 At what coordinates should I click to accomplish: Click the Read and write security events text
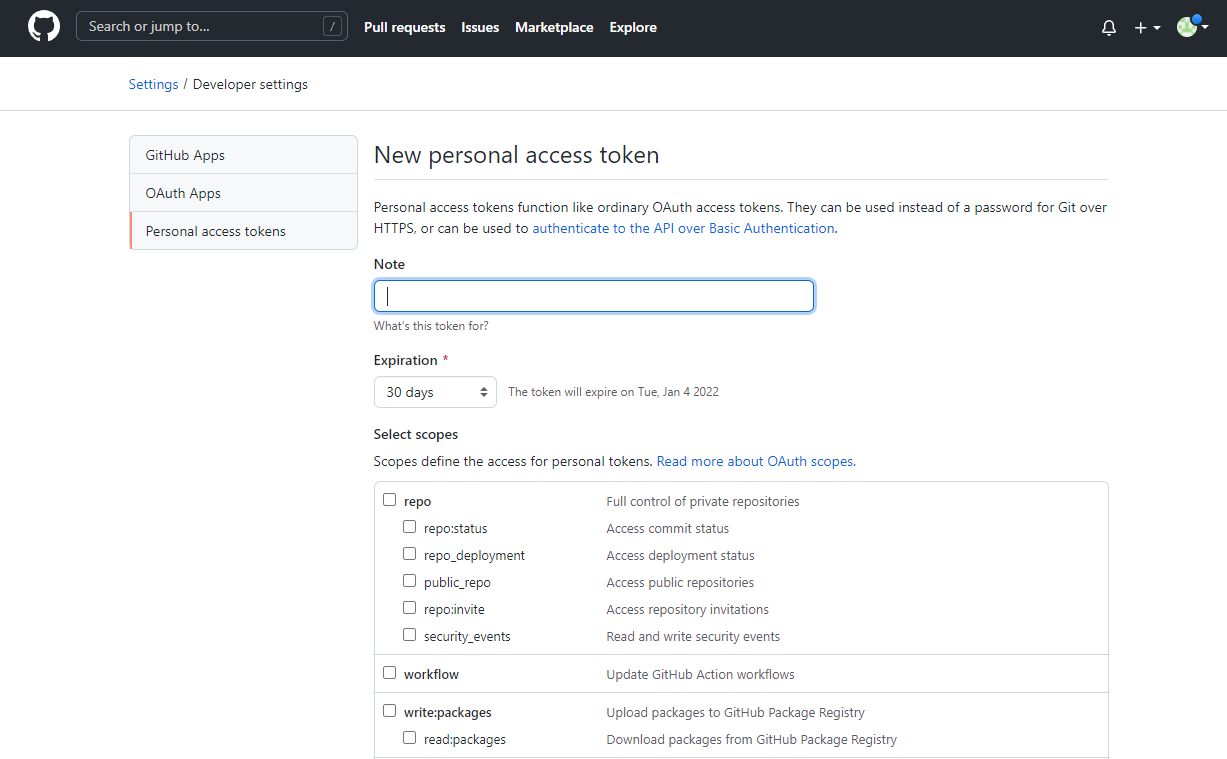(693, 637)
